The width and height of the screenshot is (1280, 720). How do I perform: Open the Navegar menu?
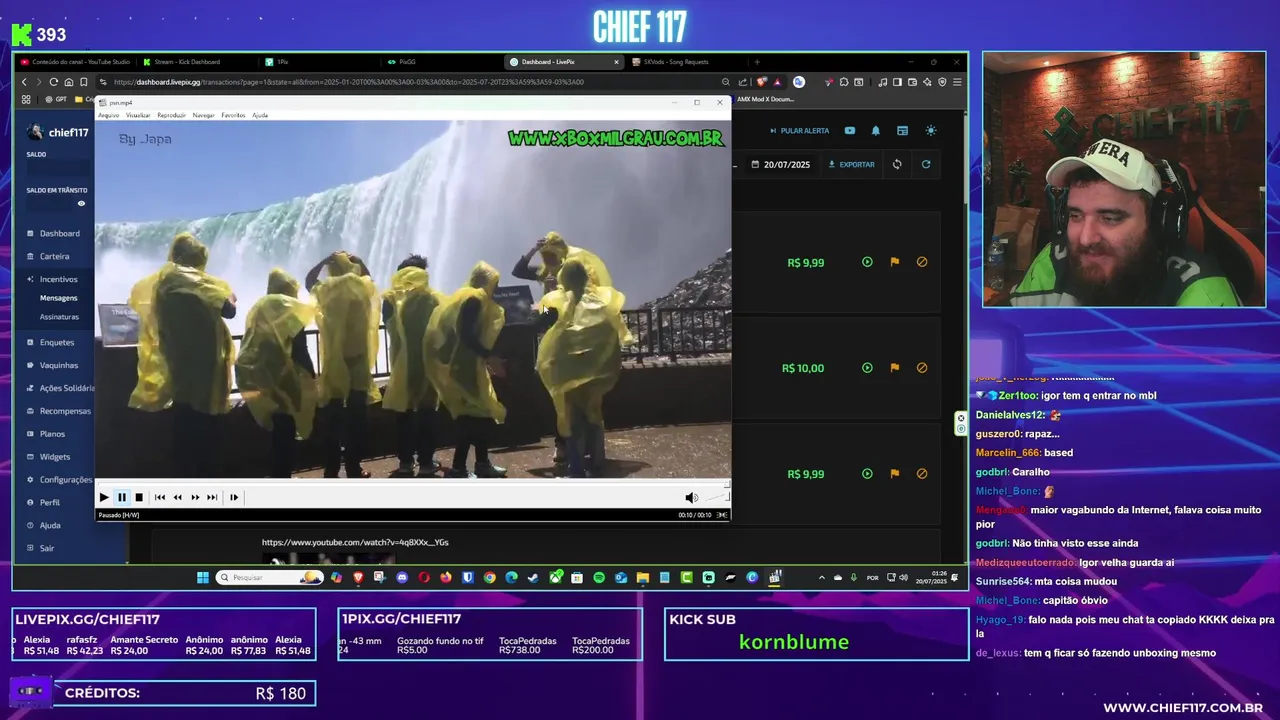tap(203, 115)
